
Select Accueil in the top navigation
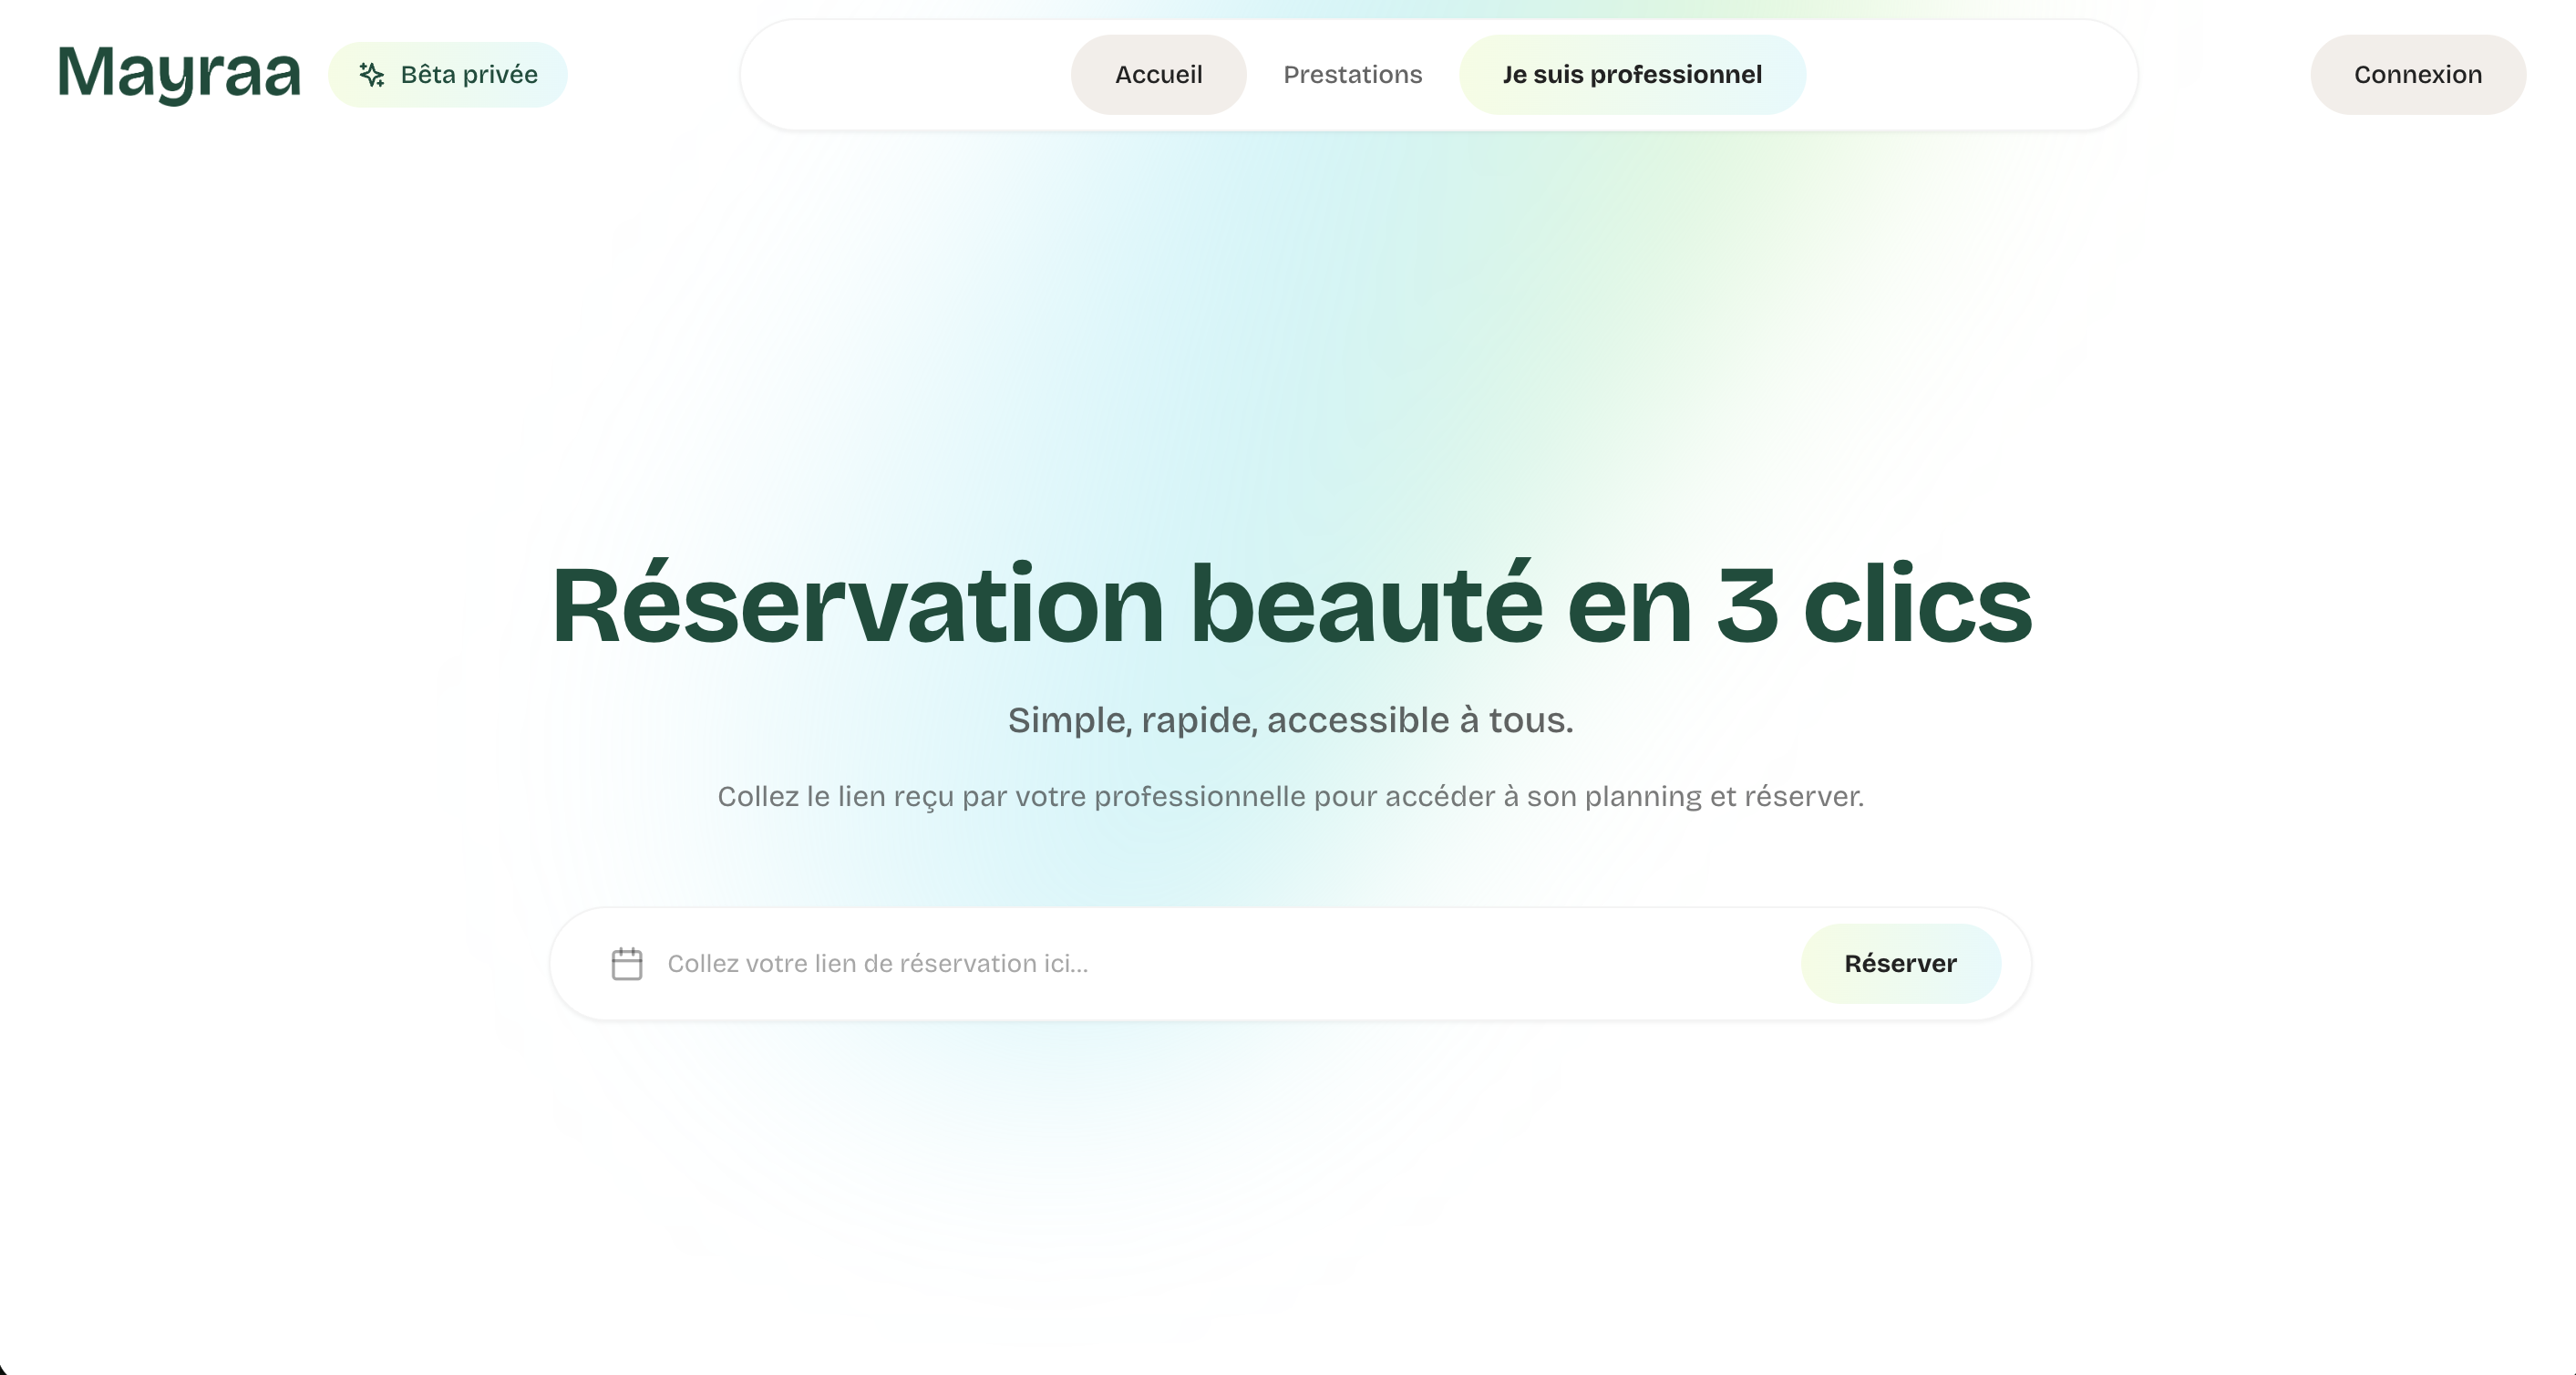click(x=1158, y=73)
